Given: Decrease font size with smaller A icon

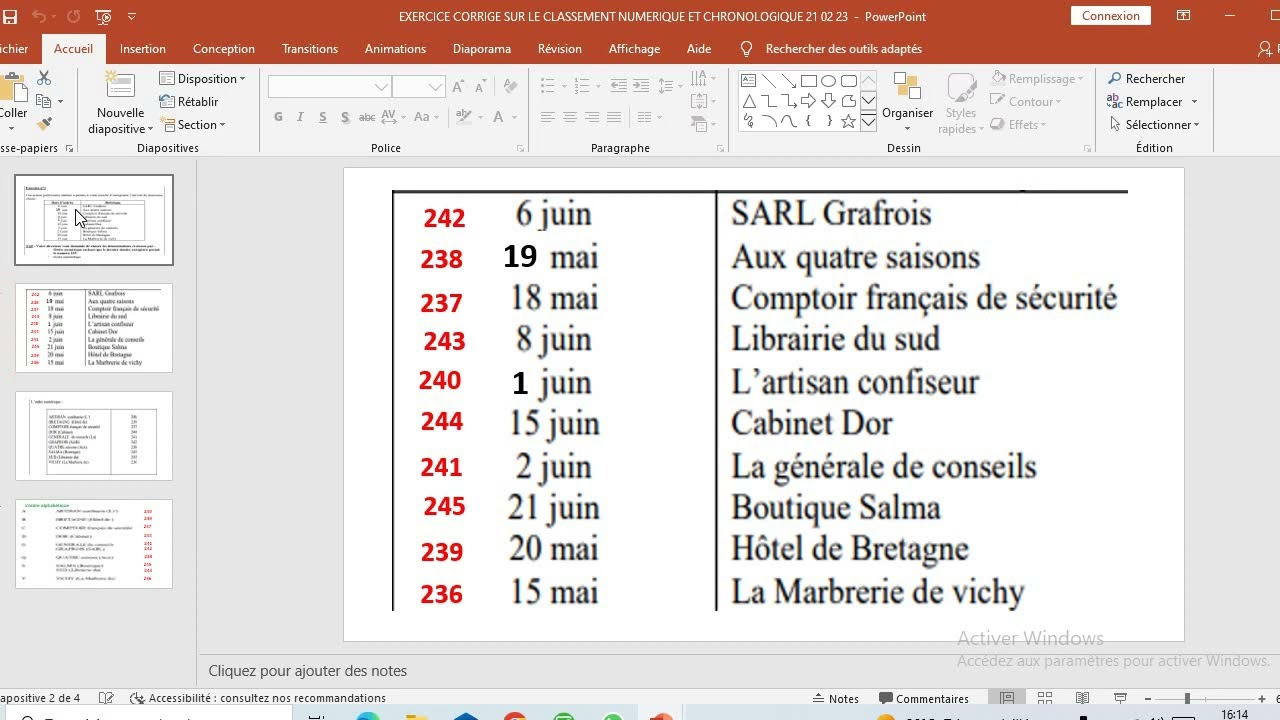Looking at the screenshot, I should [479, 87].
